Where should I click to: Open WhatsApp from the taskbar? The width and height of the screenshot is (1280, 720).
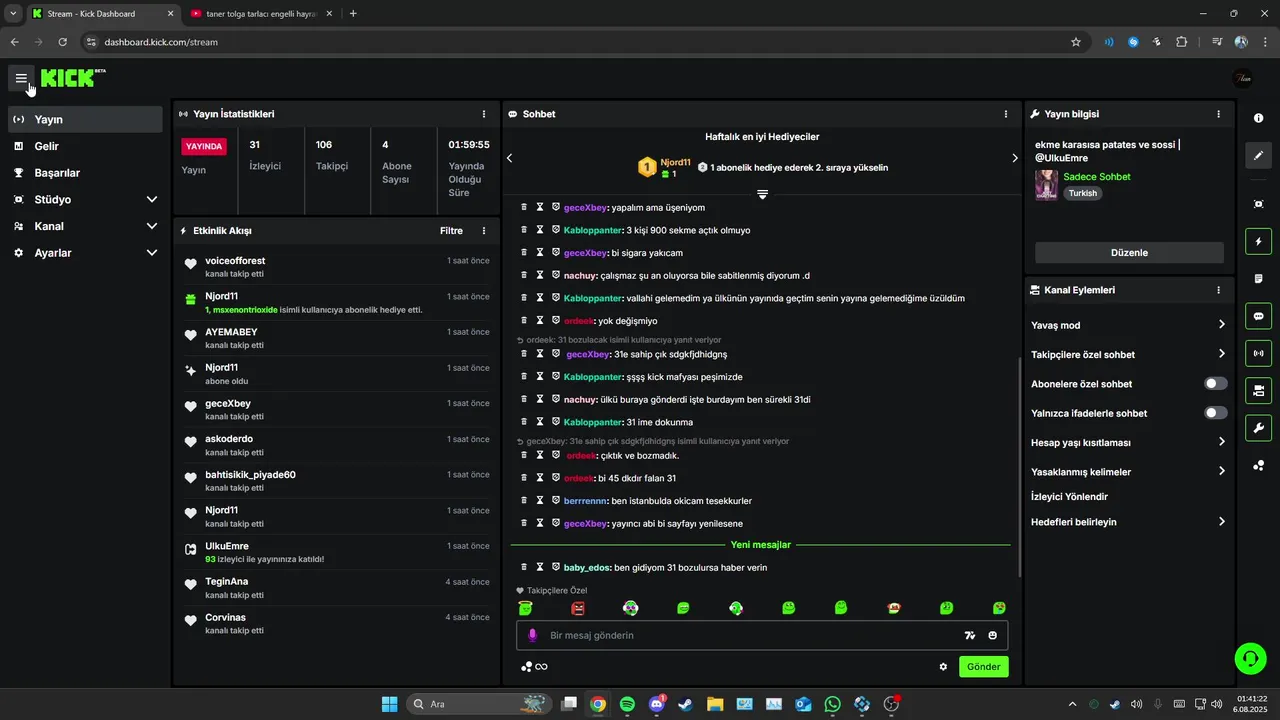point(833,704)
